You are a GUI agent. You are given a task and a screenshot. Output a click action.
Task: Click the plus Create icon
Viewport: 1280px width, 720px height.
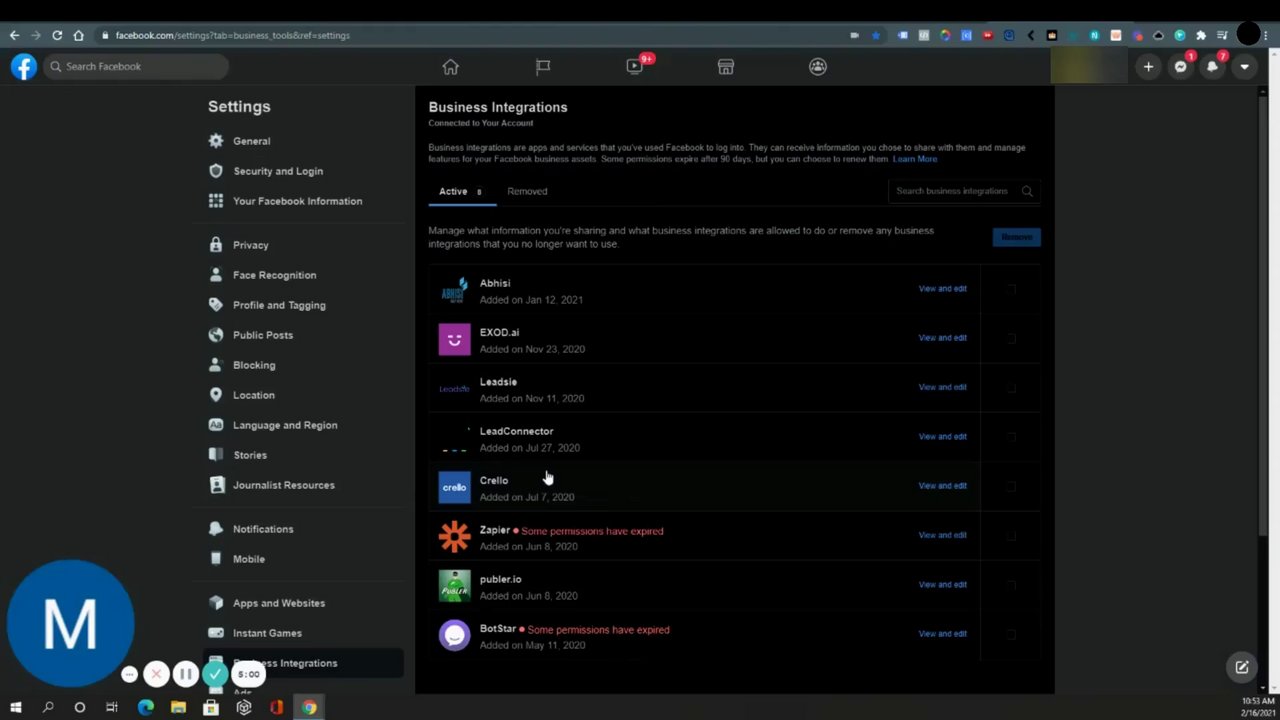click(x=1148, y=66)
